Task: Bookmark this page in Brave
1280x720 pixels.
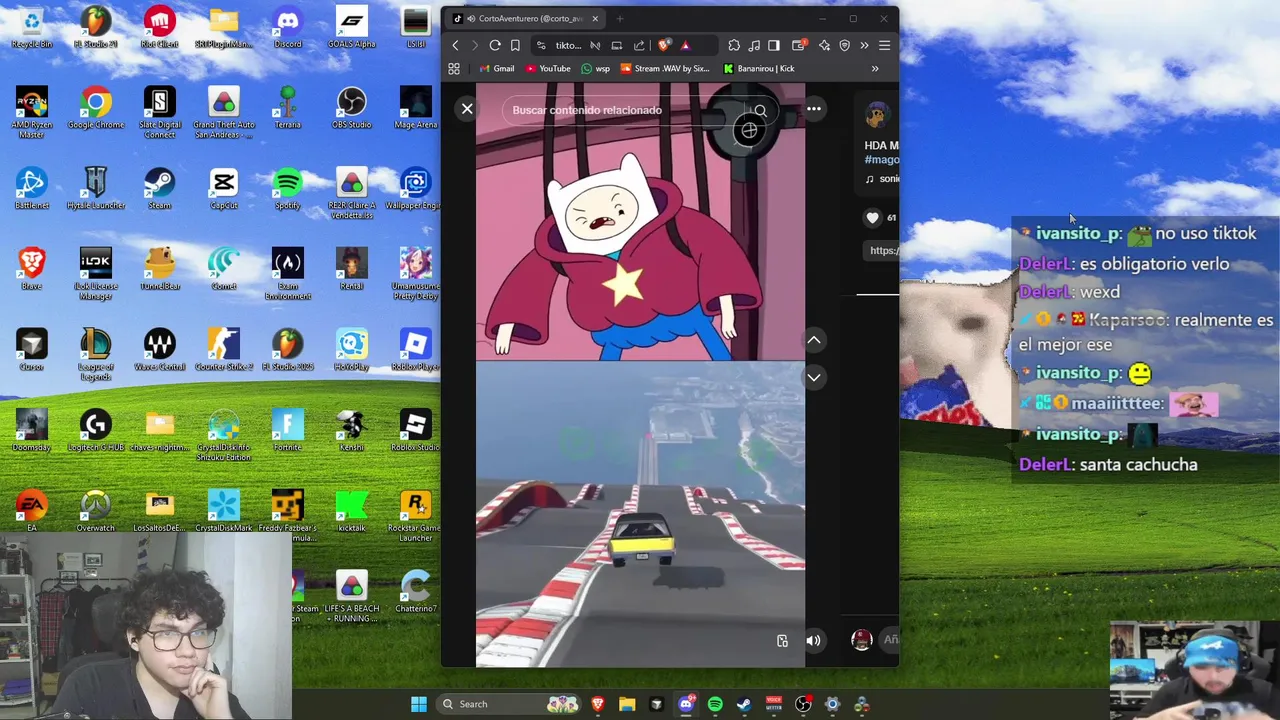Action: point(515,45)
